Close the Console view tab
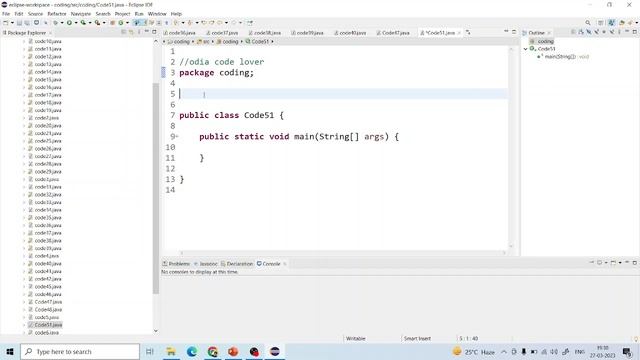This screenshot has height=360, width=640. pyautogui.click(x=284, y=264)
